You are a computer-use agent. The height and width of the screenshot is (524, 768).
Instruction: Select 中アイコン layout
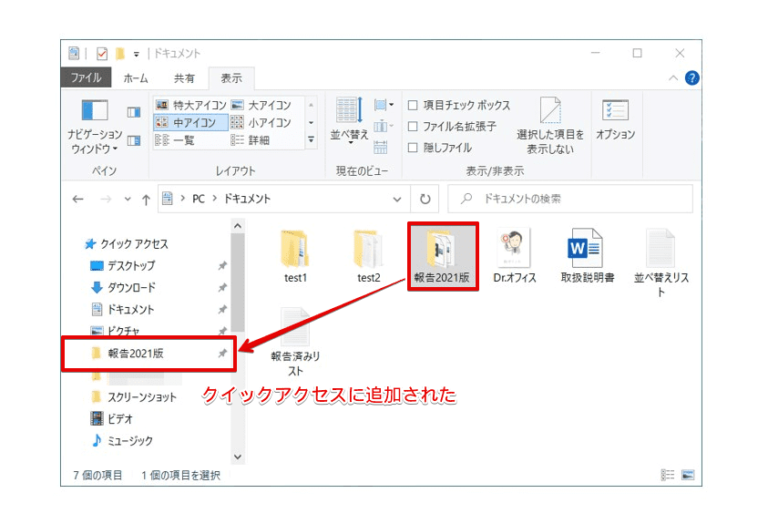pyautogui.click(x=191, y=122)
